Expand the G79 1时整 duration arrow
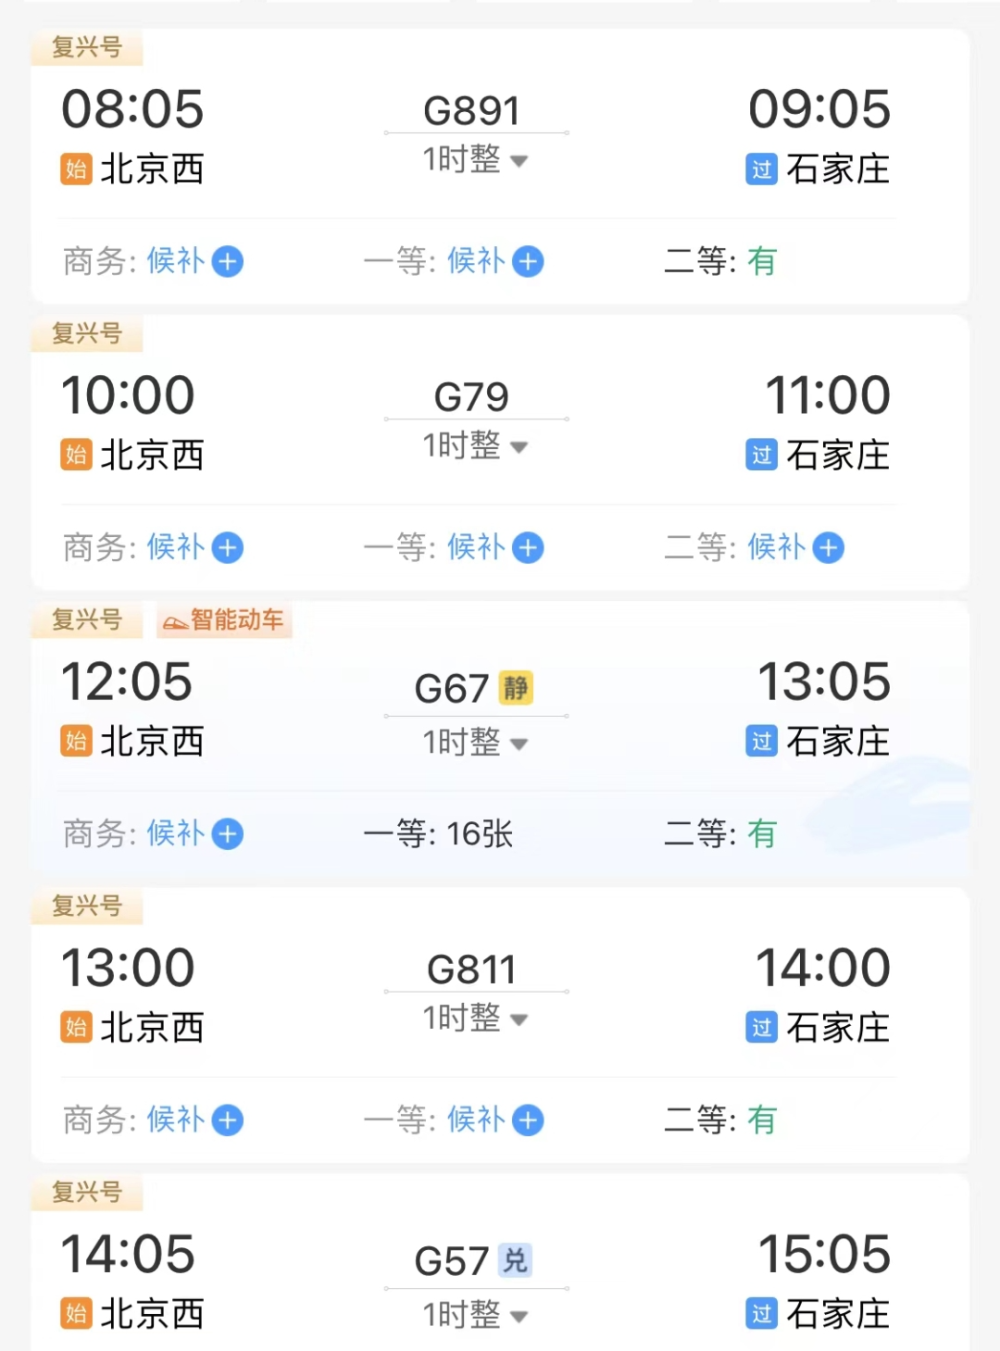This screenshot has height=1351, width=1000. [519, 447]
